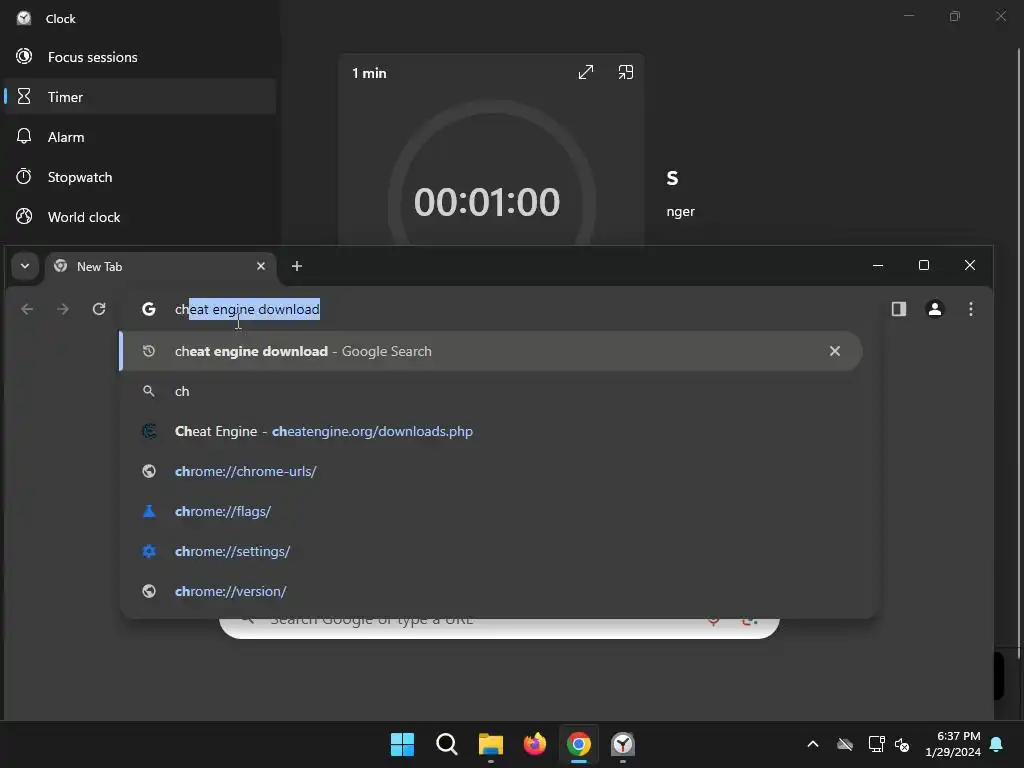Open cheatengine.org/downloads.php suggestion
This screenshot has height=768, width=1024.
click(490, 431)
